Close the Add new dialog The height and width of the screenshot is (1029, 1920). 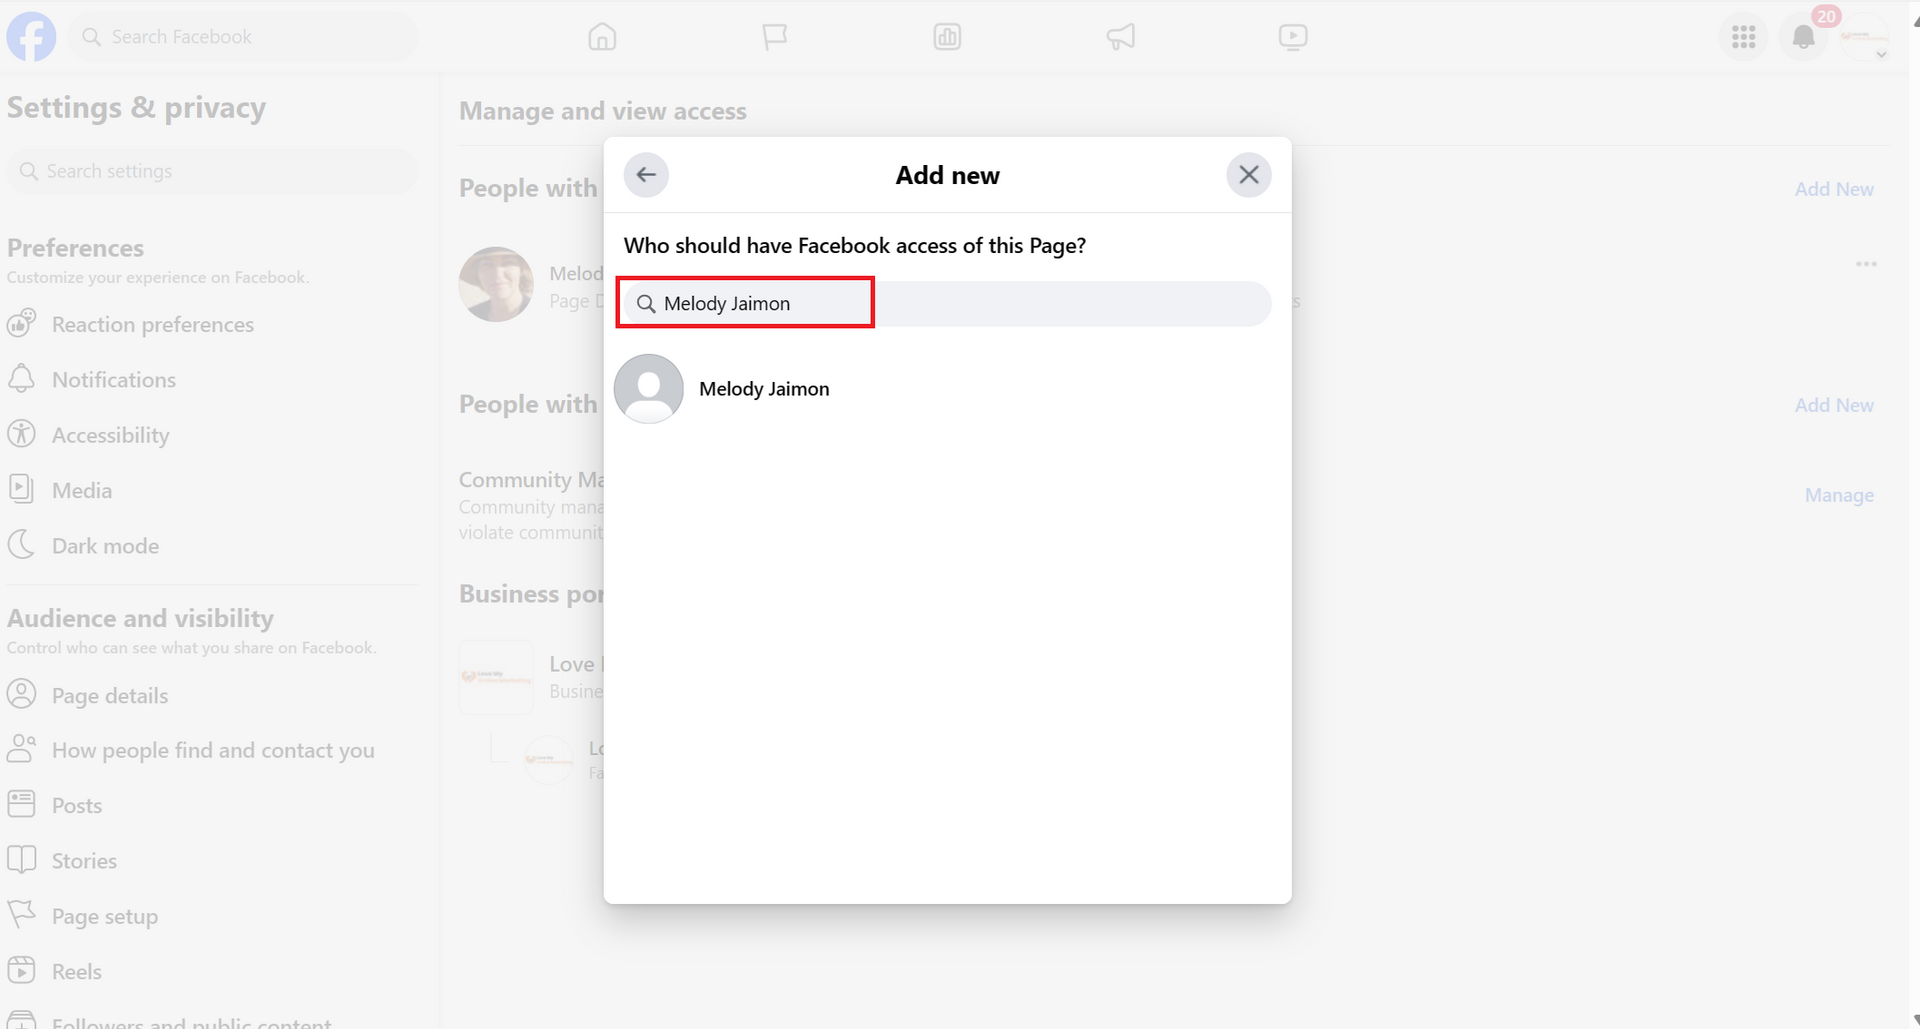pyautogui.click(x=1249, y=175)
